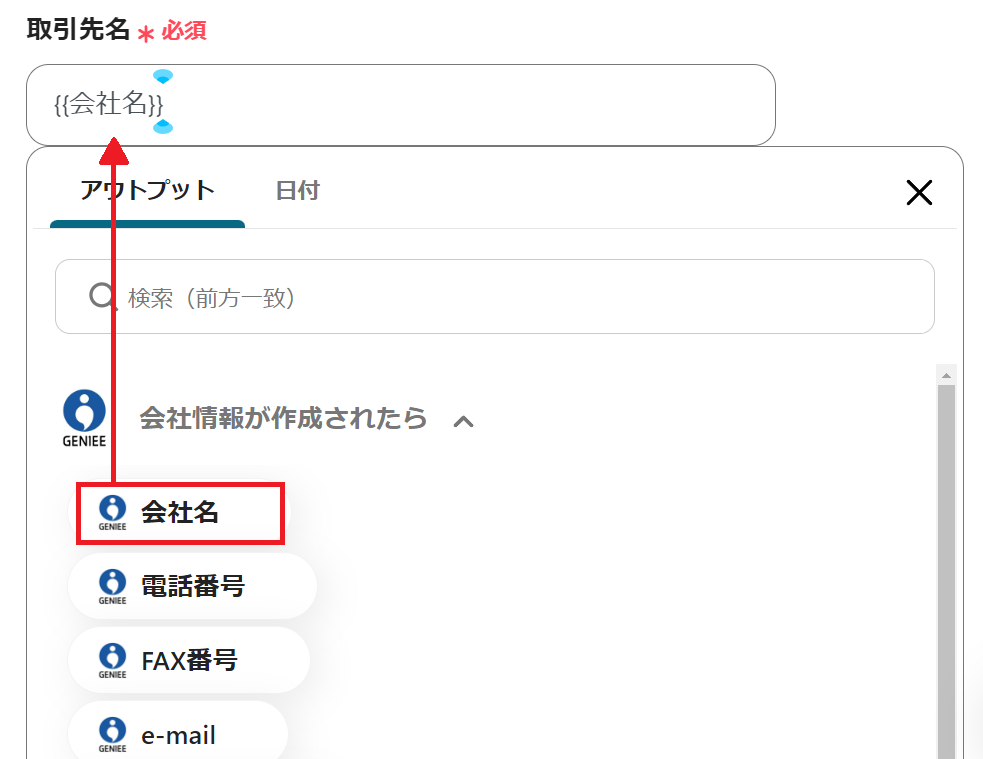Screen dimensions: 983x759
Task: Click the magnifier icon in search box
Action: point(103,296)
